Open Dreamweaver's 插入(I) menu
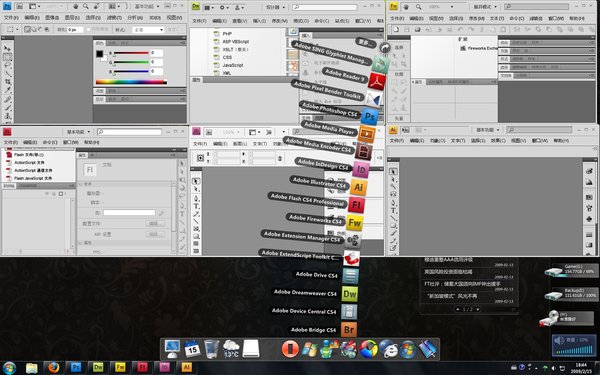 pos(259,21)
